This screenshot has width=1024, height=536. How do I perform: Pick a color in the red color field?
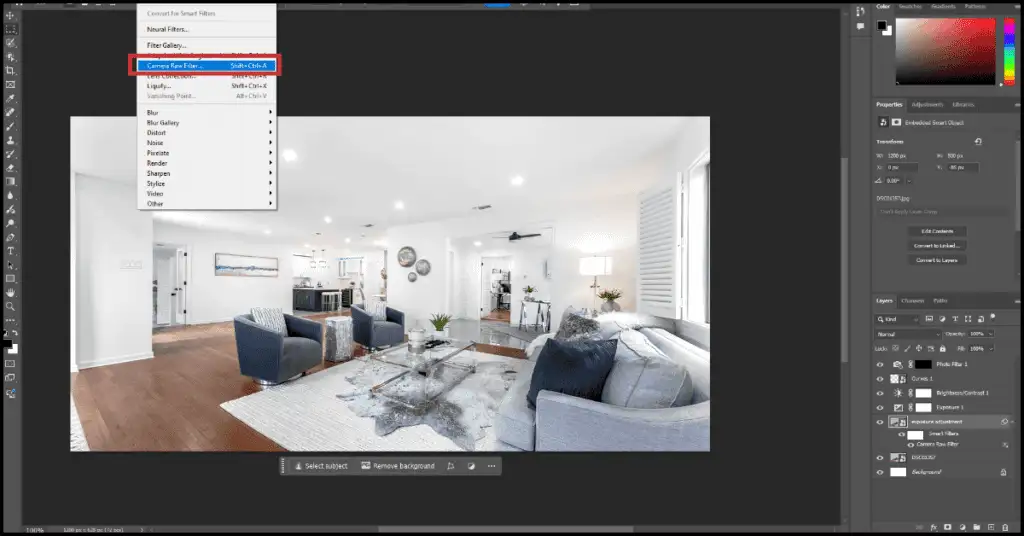(x=946, y=51)
